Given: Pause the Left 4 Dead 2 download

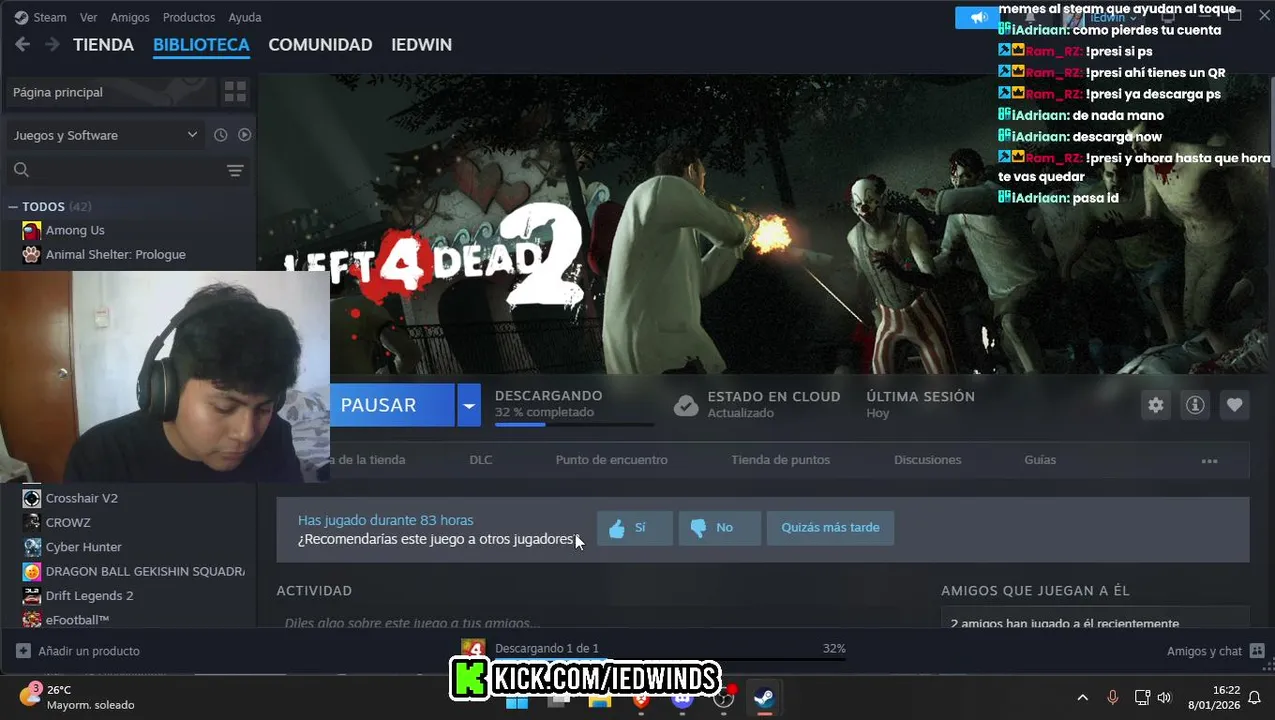Looking at the screenshot, I should (x=392, y=405).
